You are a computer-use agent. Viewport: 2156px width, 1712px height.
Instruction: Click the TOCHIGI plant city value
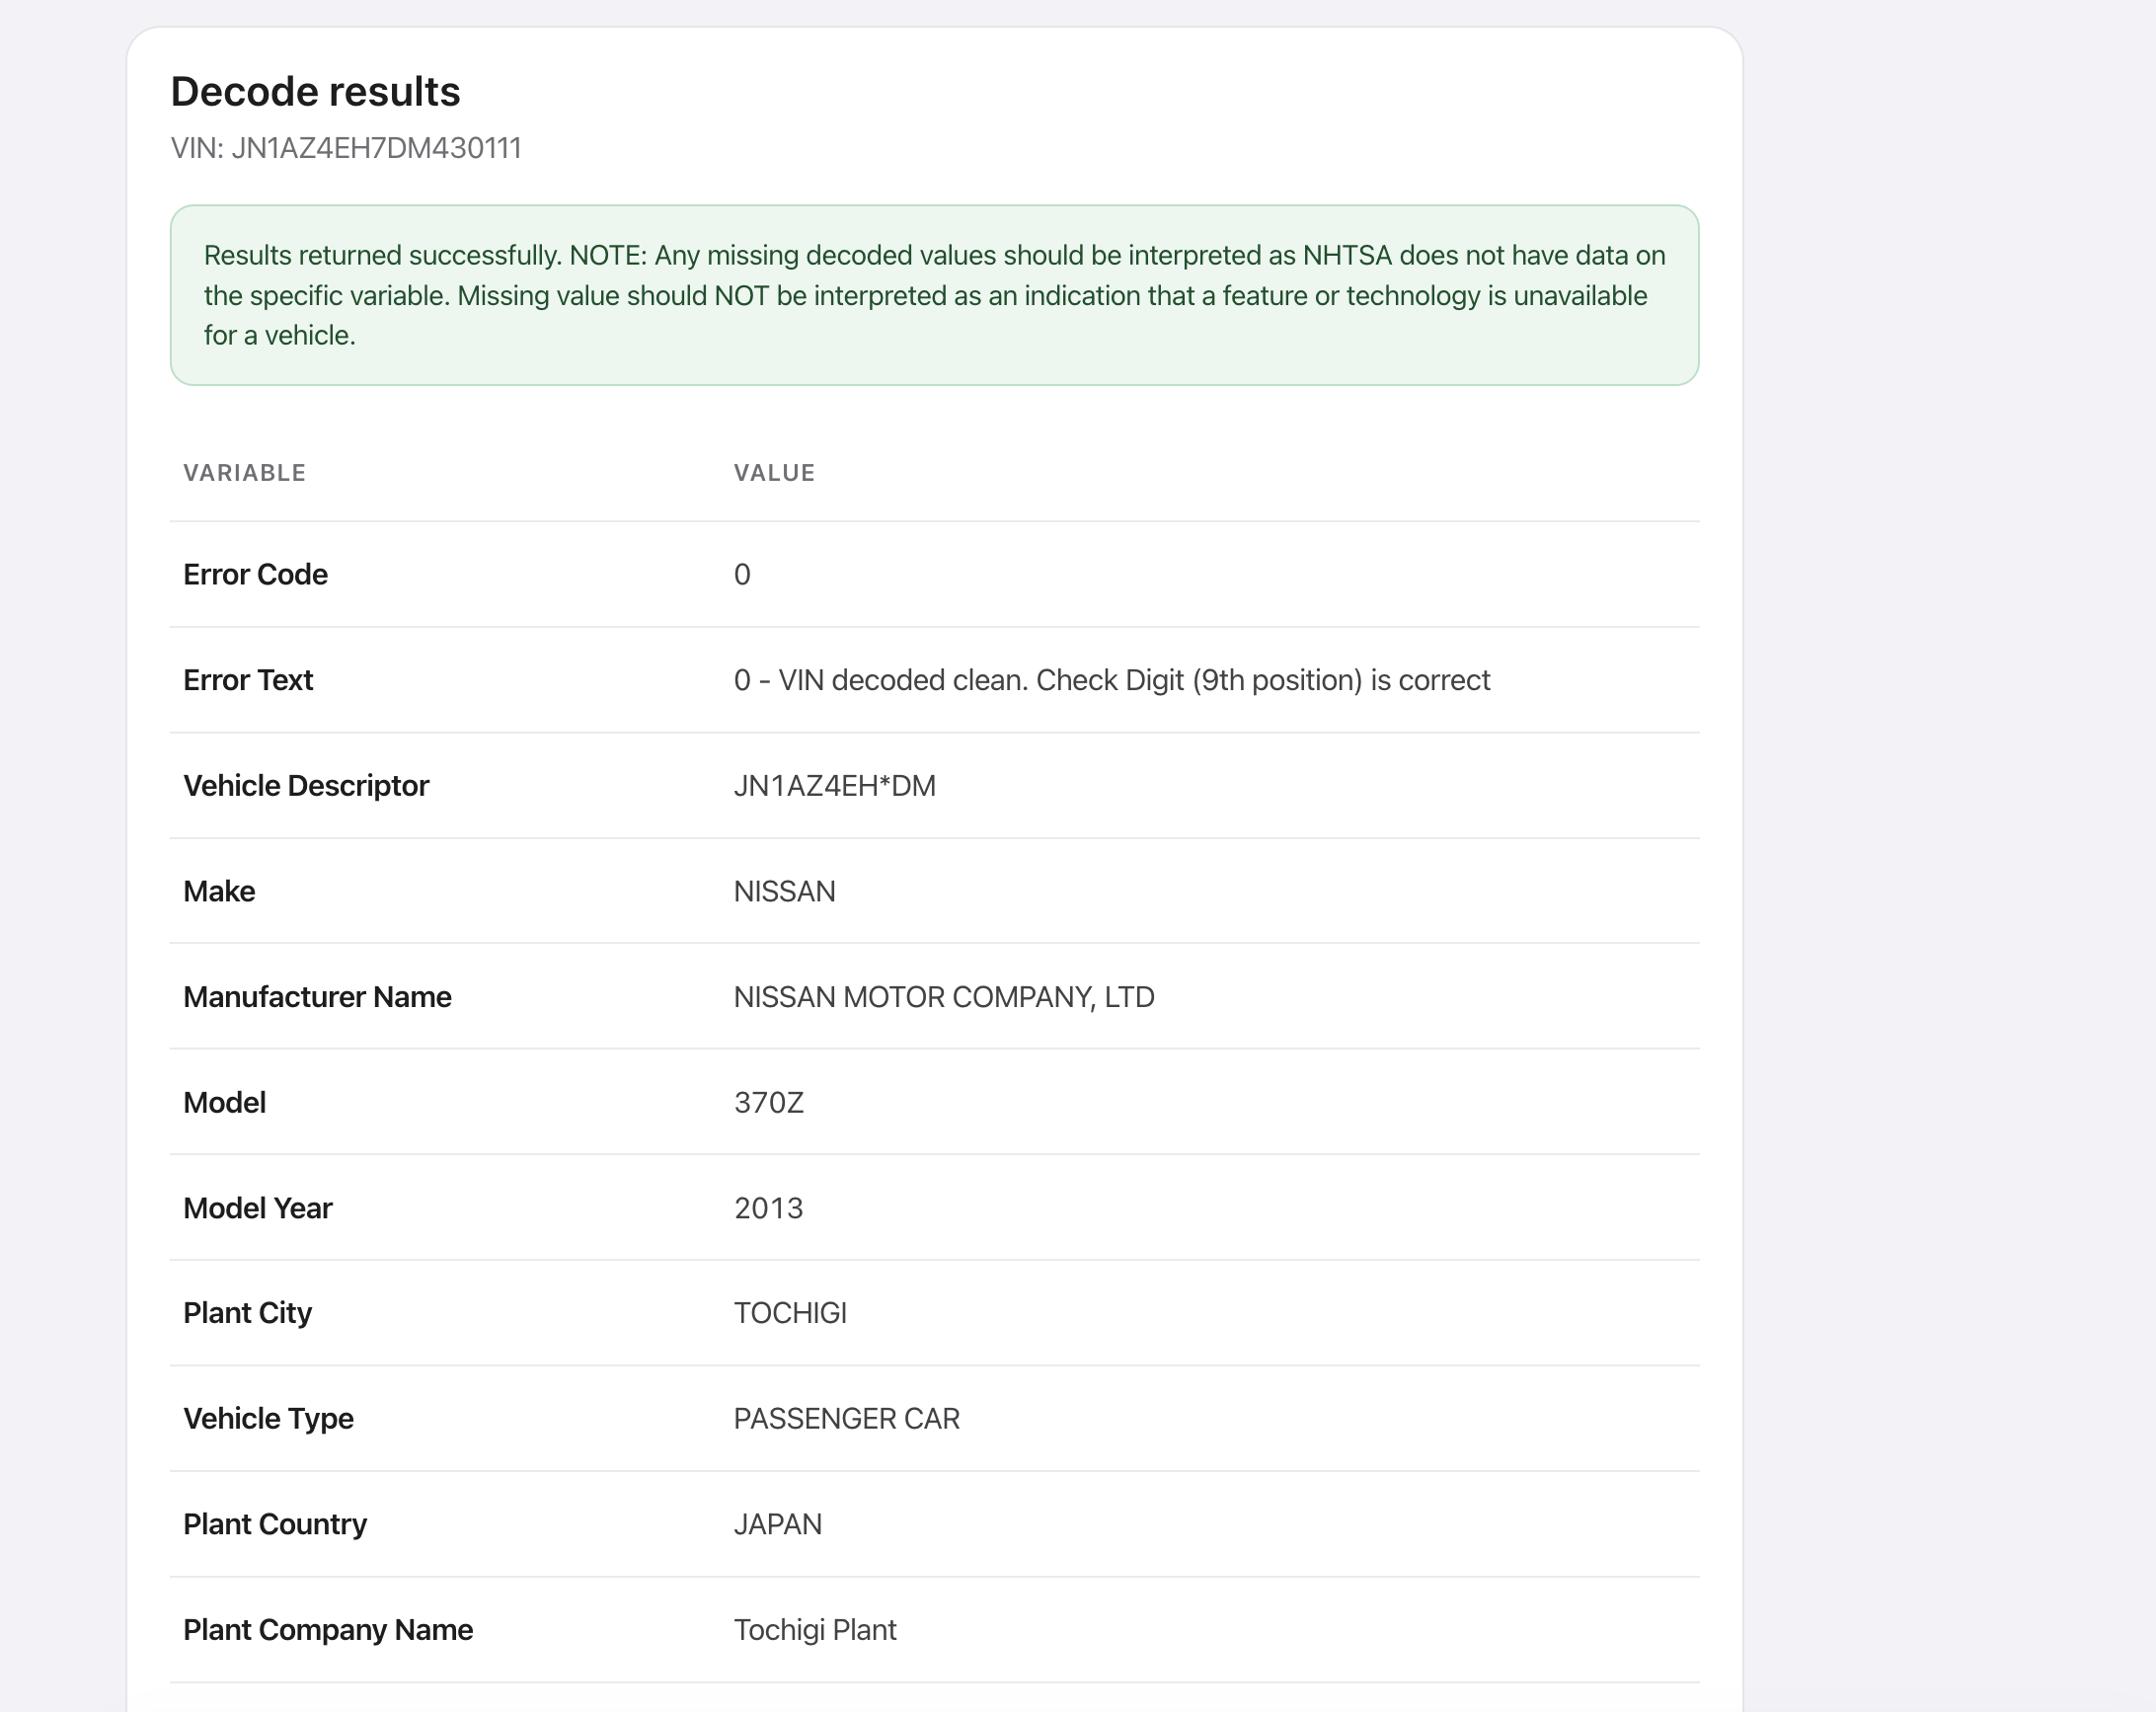790,1313
